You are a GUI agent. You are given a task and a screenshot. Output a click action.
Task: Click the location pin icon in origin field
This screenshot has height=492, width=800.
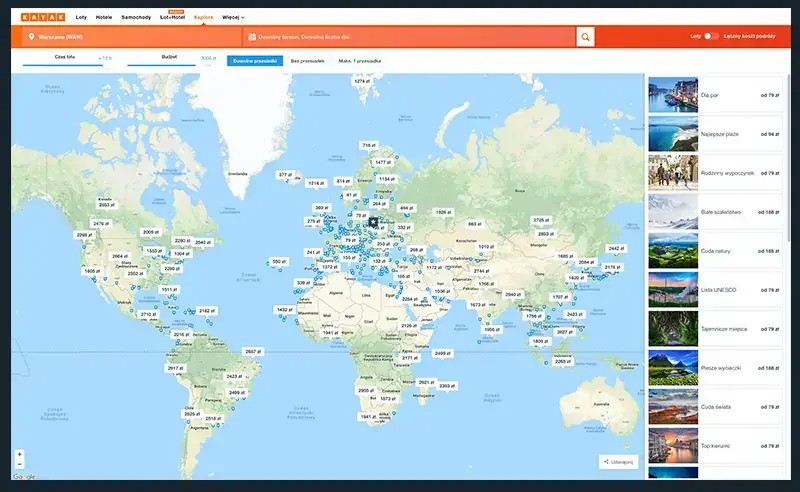tap(32, 36)
